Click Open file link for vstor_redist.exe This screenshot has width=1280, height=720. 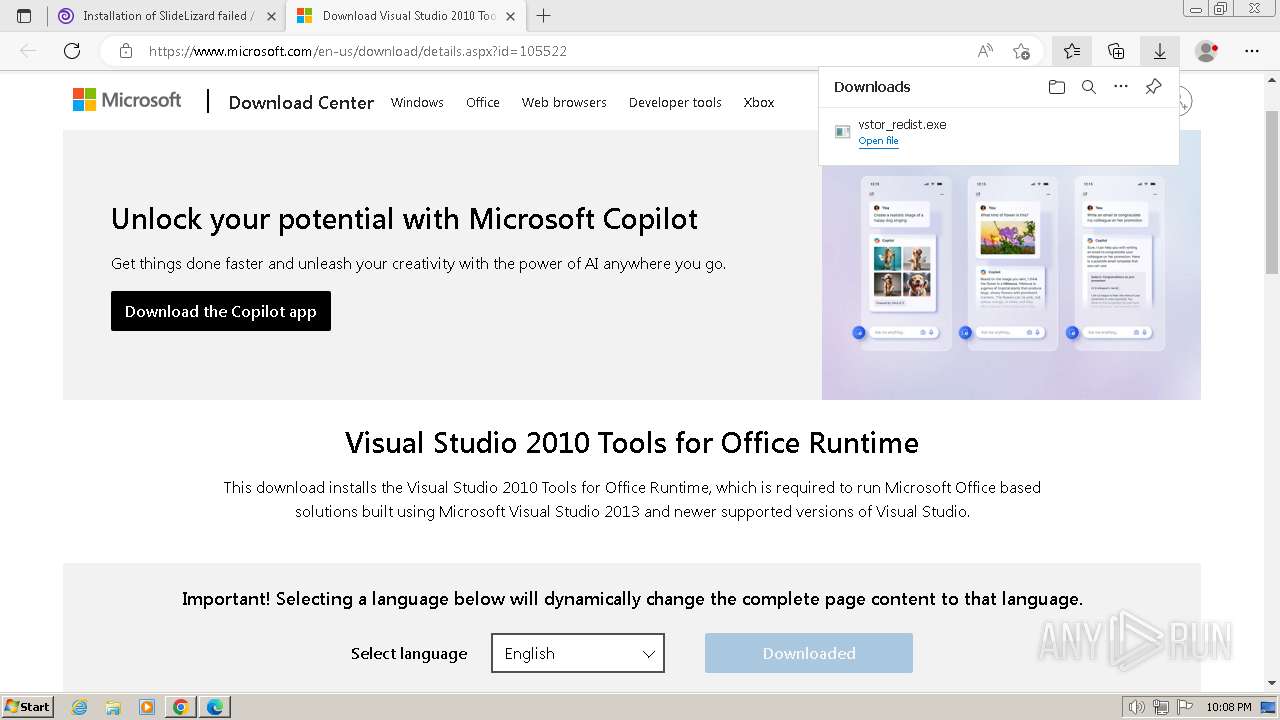[878, 141]
